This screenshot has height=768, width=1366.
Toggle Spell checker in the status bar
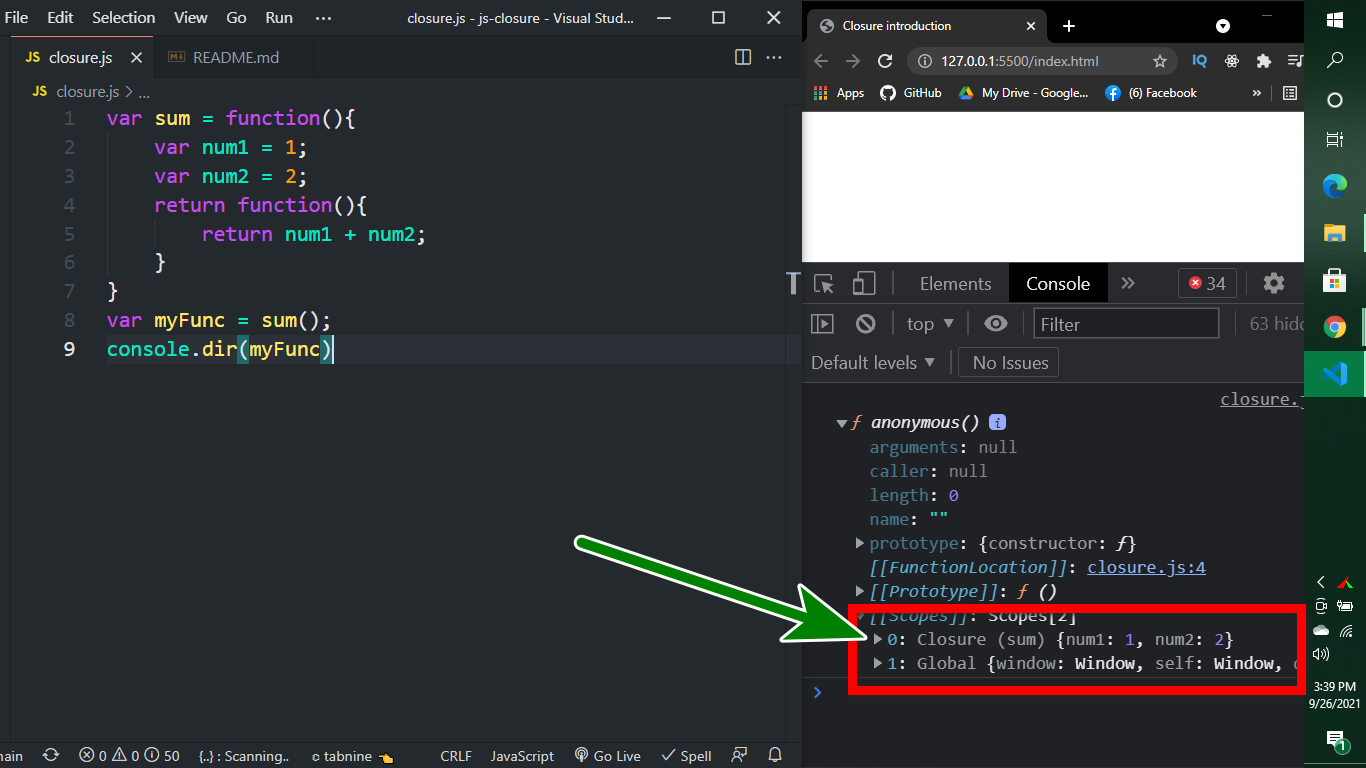coord(687,756)
